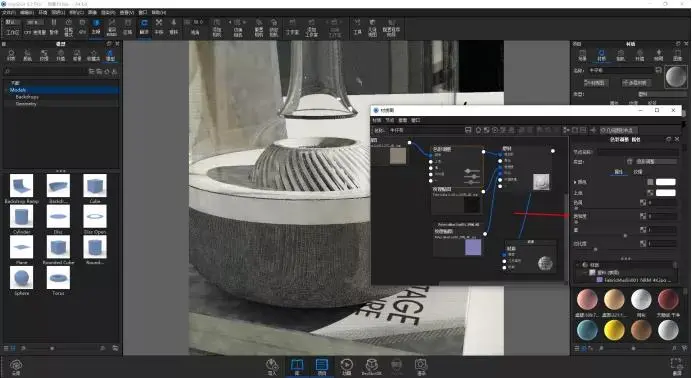Click the white color swatch in node properties
This screenshot has width=692, height=378.
[x=665, y=182]
